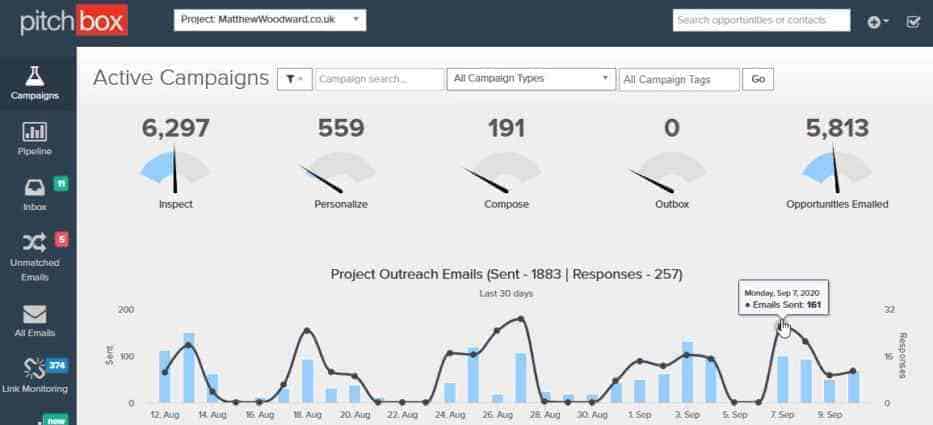Click the 7. Sep axis label

point(782,415)
